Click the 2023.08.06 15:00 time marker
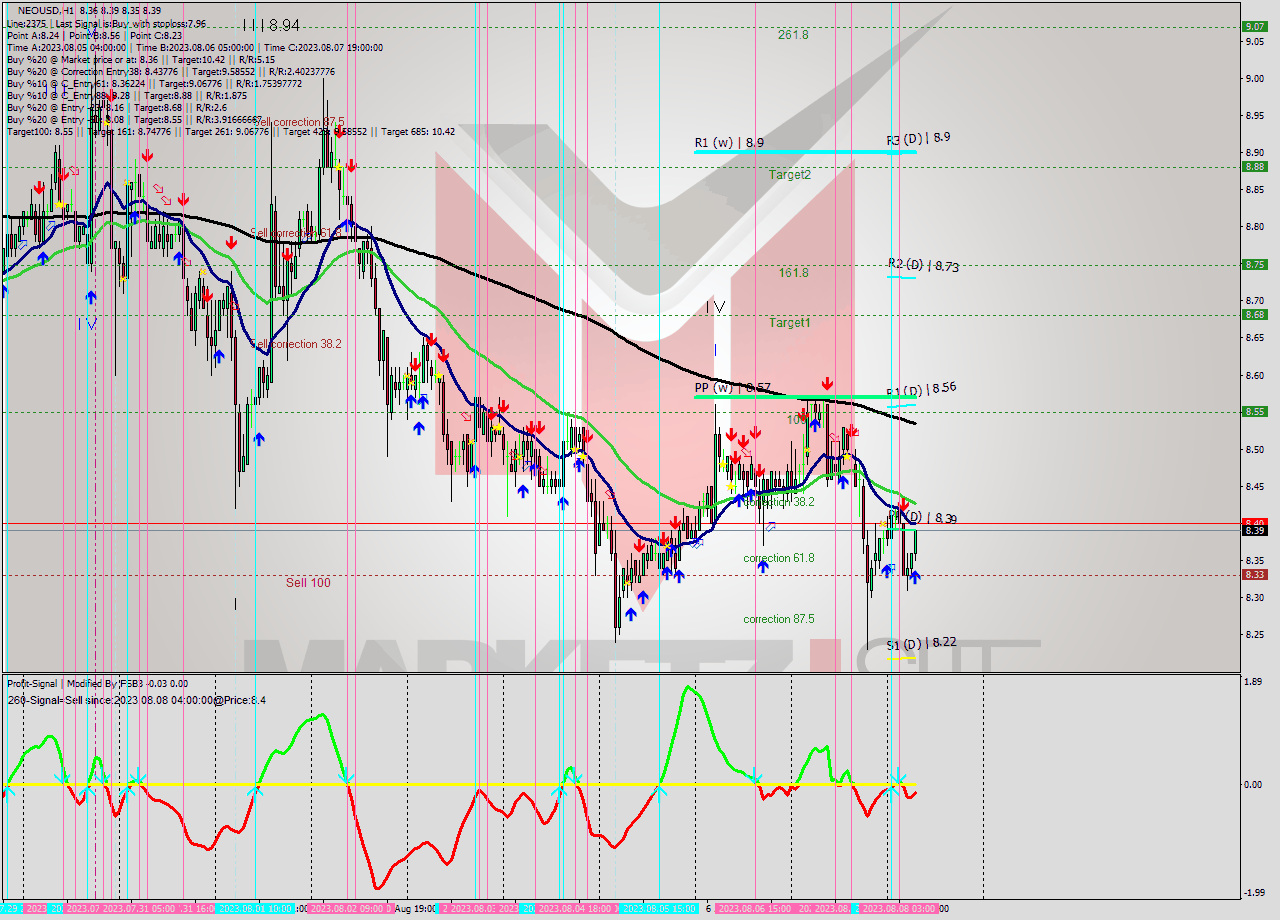This screenshot has width=1280, height=920. [x=753, y=908]
